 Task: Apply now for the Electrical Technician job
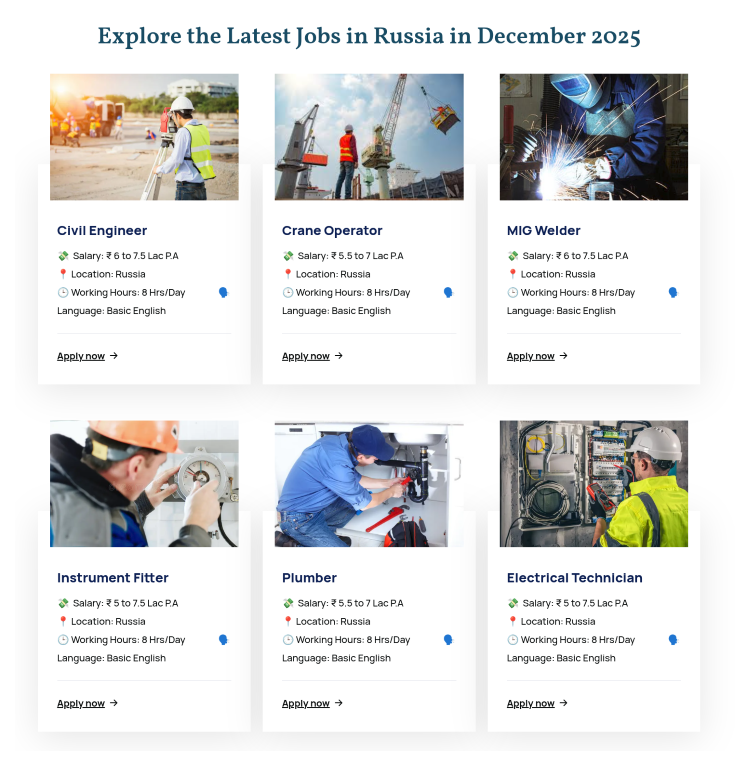pyautogui.click(x=537, y=704)
